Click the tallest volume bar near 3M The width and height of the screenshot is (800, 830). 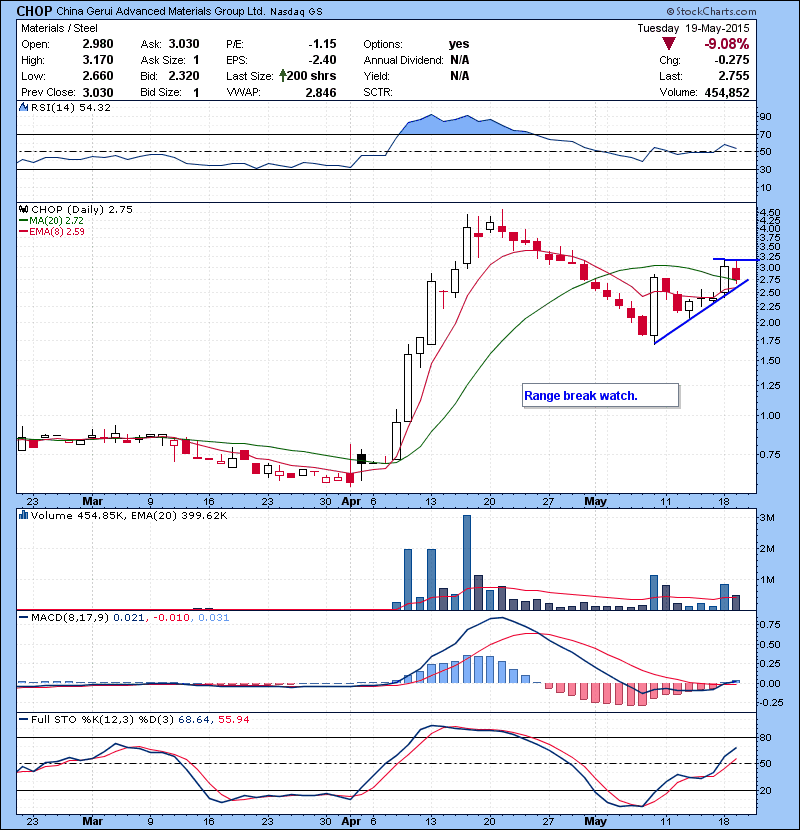pyautogui.click(x=466, y=563)
